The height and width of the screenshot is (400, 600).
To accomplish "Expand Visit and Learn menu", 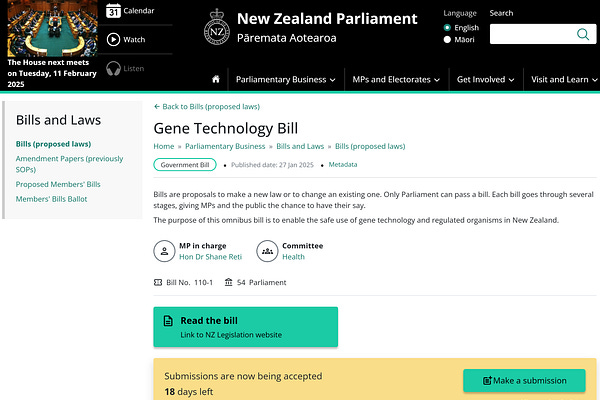I will point(564,80).
